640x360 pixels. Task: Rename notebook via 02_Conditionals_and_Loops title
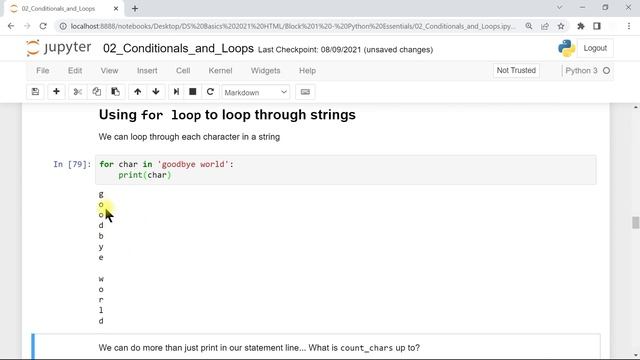click(178, 49)
